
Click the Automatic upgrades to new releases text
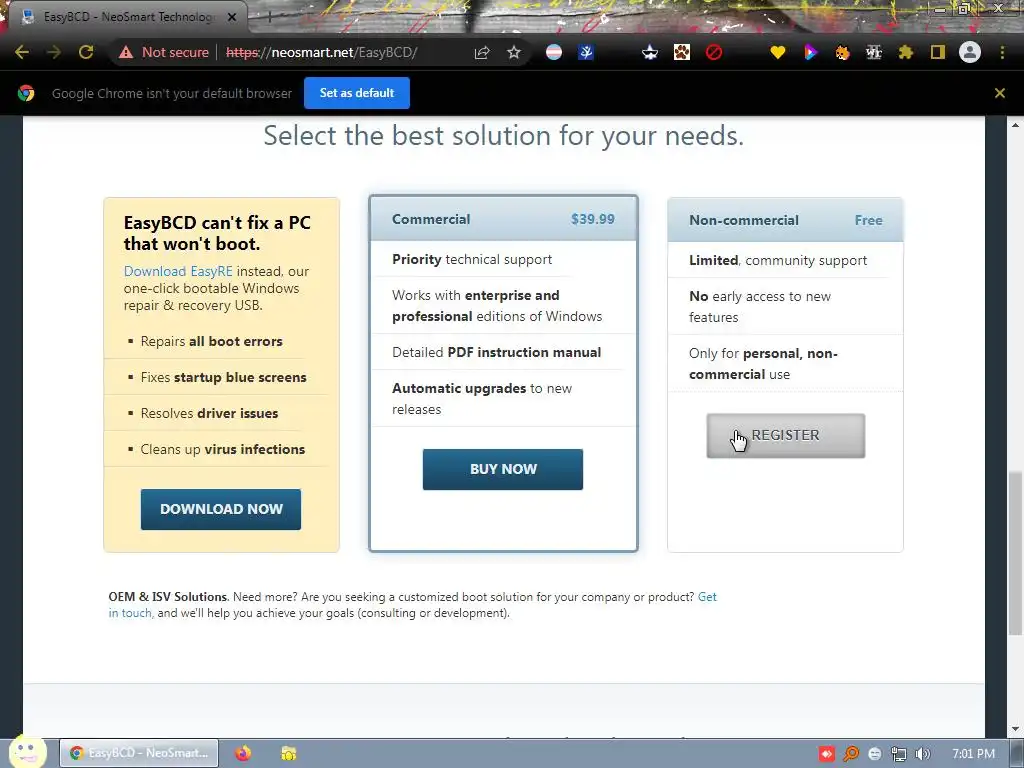pyautogui.click(x=482, y=398)
